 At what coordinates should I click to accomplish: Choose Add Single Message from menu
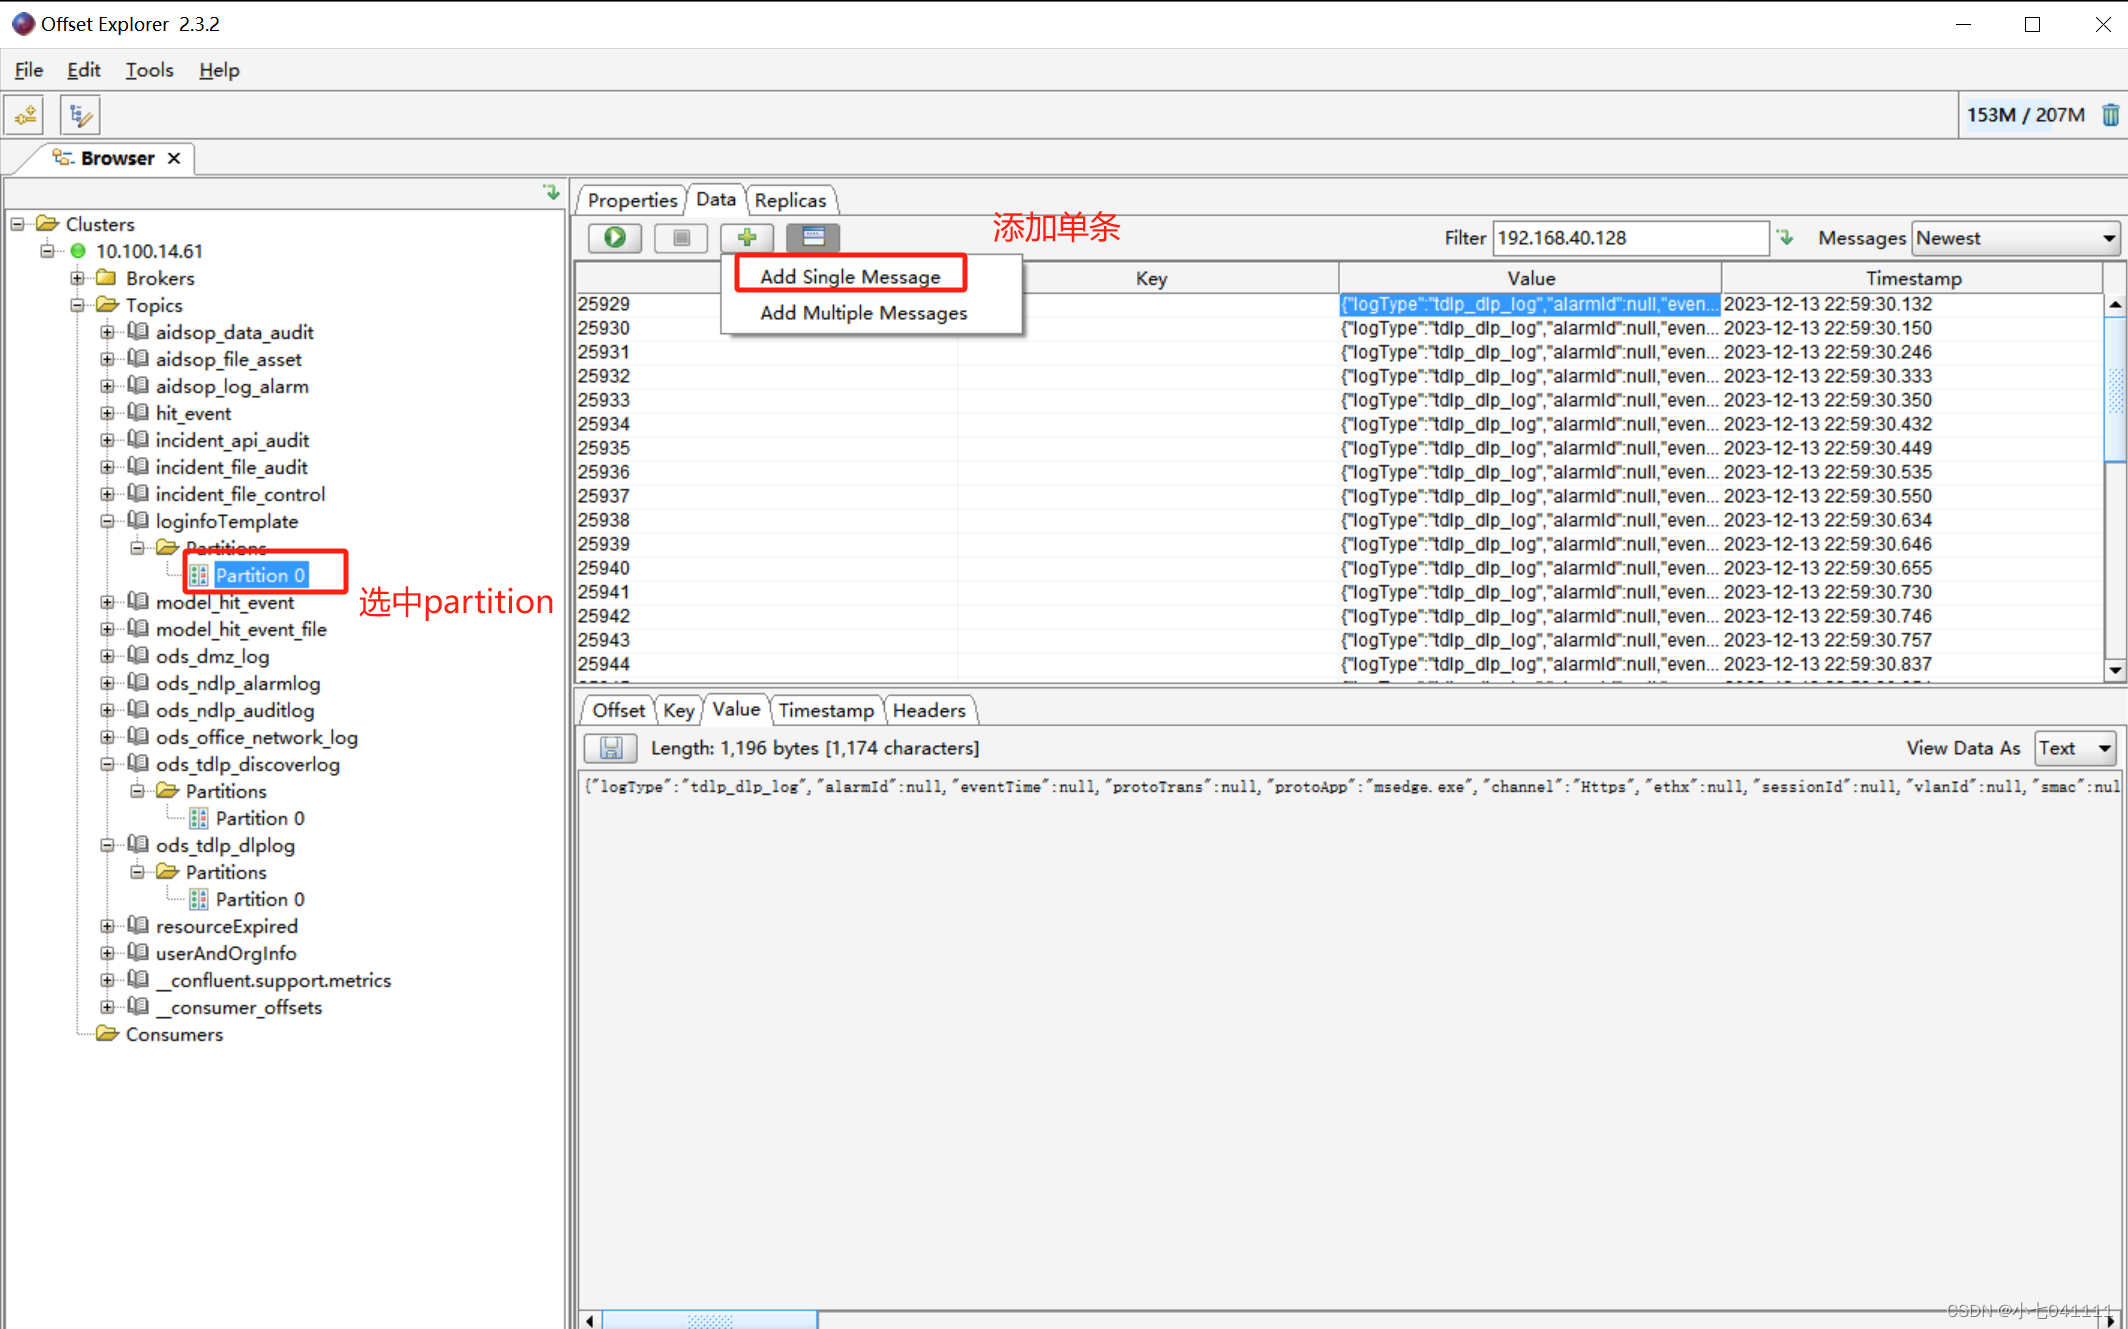click(850, 276)
